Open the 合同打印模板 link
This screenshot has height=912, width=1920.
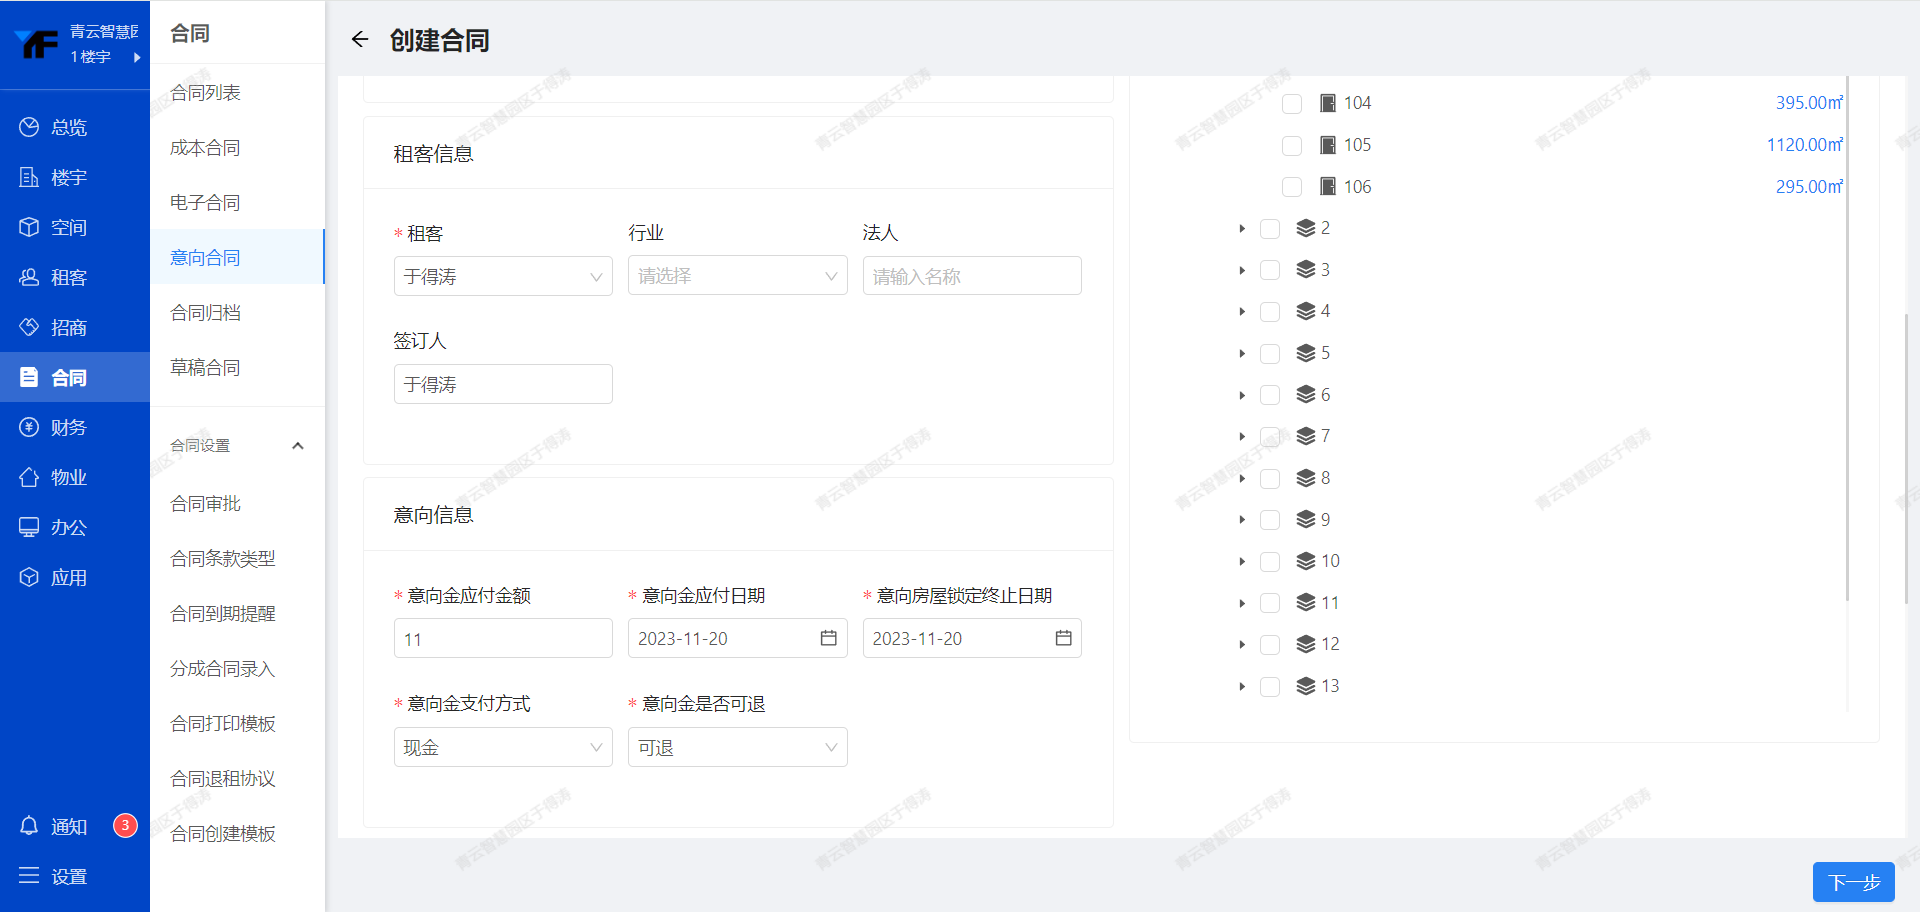(x=223, y=724)
